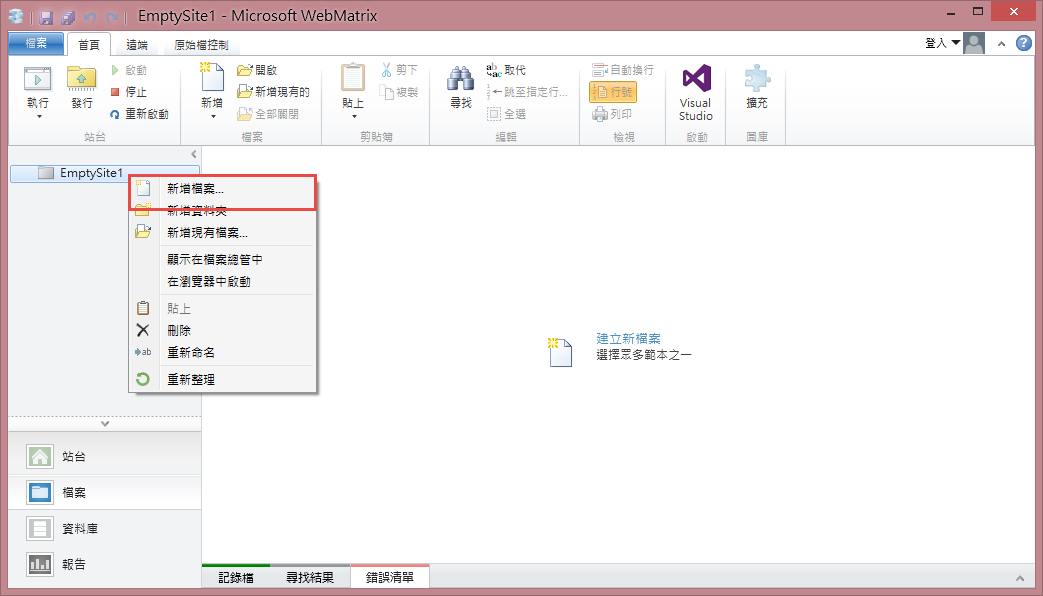Image resolution: width=1043 pixels, height=596 pixels.
Task: Choose 顯示在檔案總管中 from context menu
Action: 222,259
